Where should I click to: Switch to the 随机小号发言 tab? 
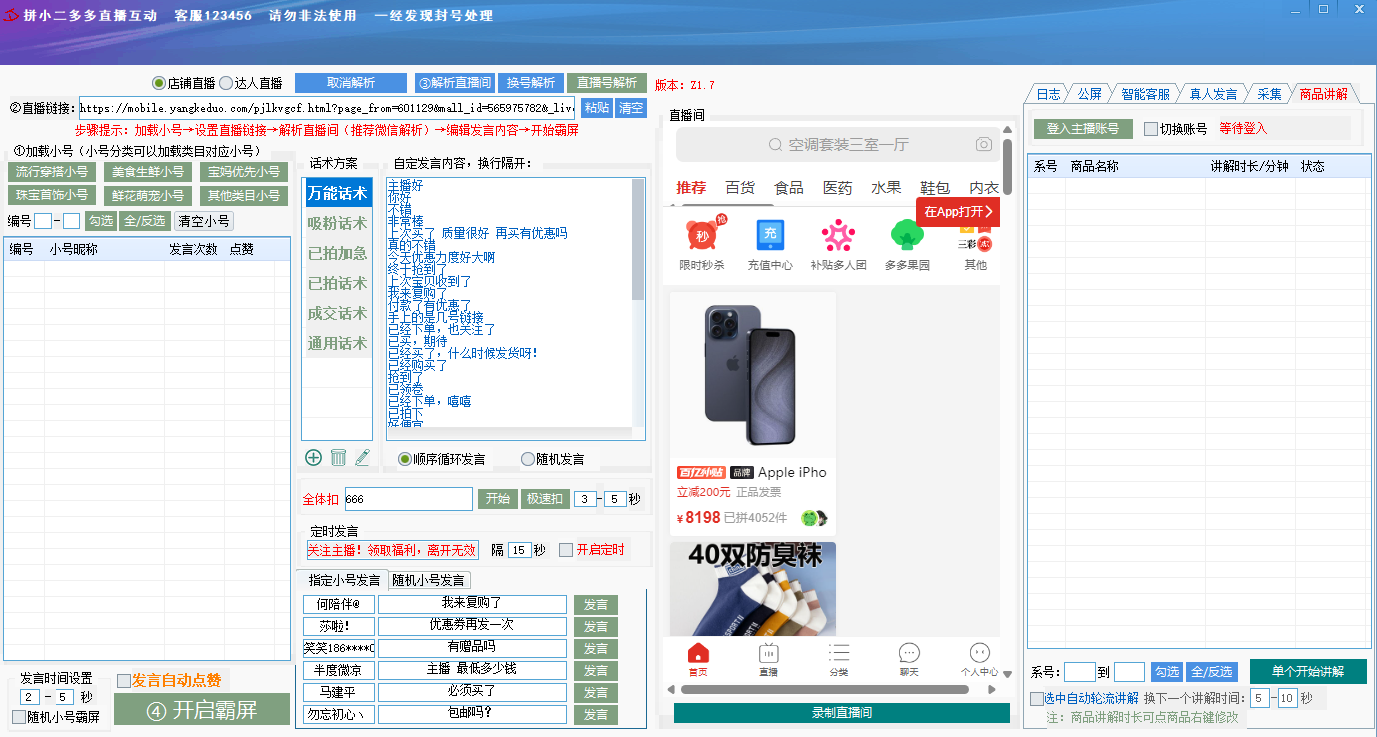[428, 580]
